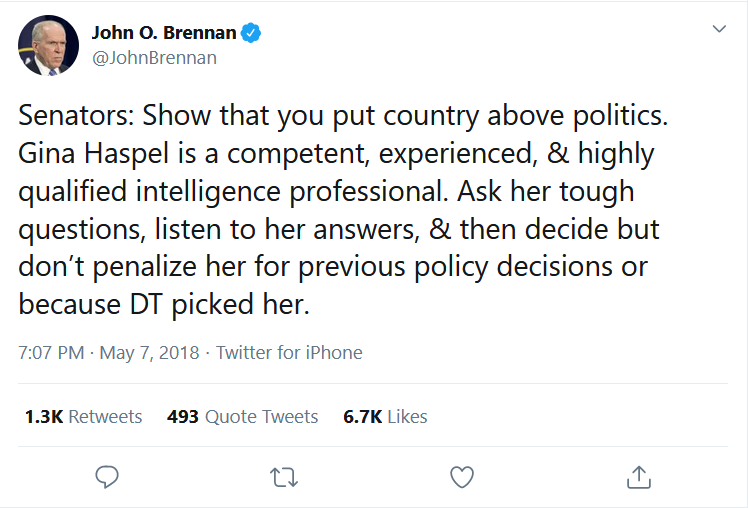The height and width of the screenshot is (508, 748).
Task: Open the @JohnBrennan handle link
Action: [x=154, y=58]
